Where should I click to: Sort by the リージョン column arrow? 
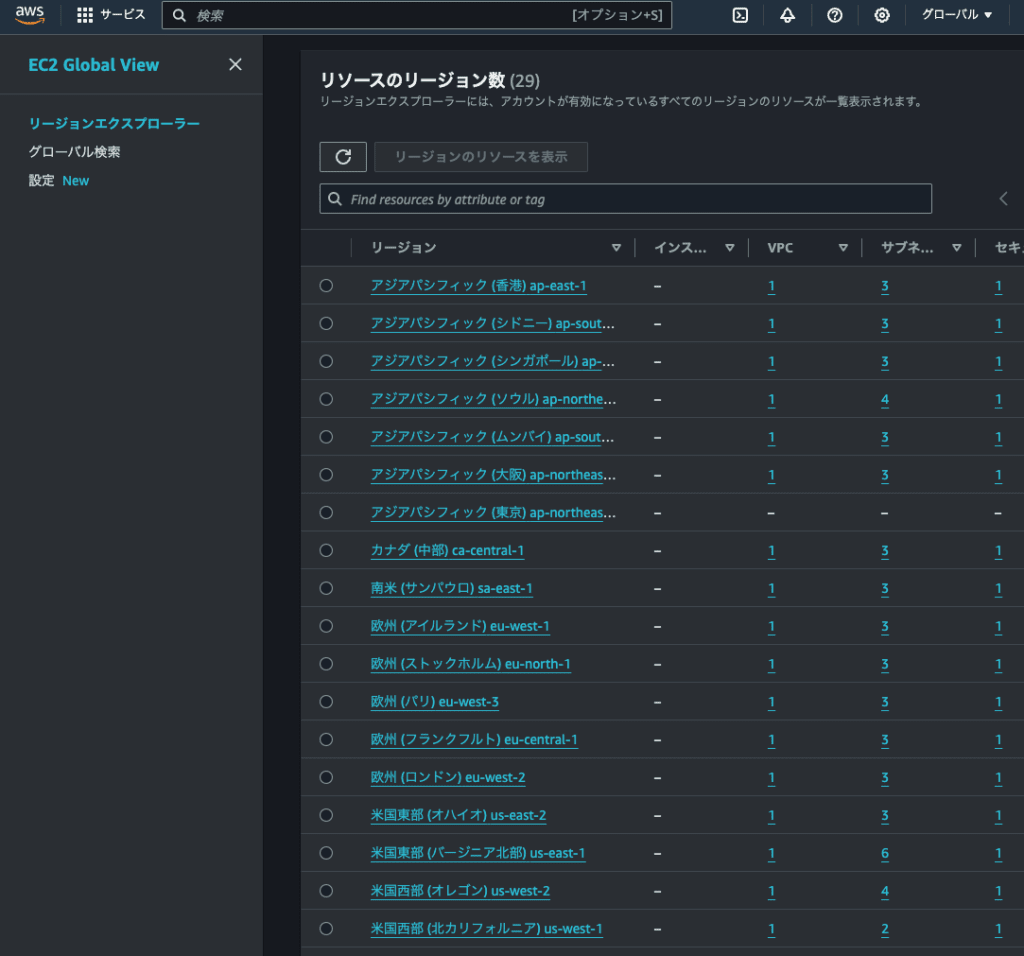pos(616,247)
